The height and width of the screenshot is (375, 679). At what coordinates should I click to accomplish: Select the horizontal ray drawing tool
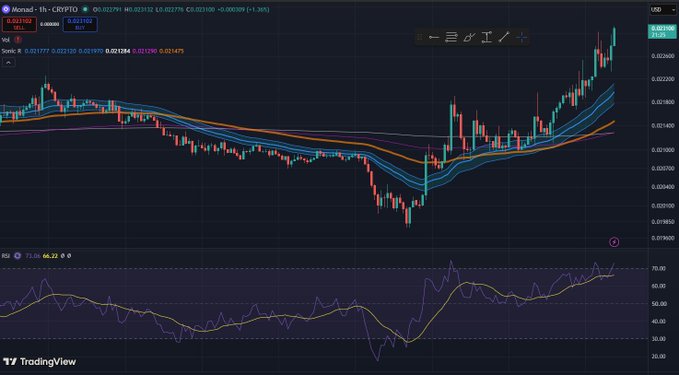tap(433, 37)
